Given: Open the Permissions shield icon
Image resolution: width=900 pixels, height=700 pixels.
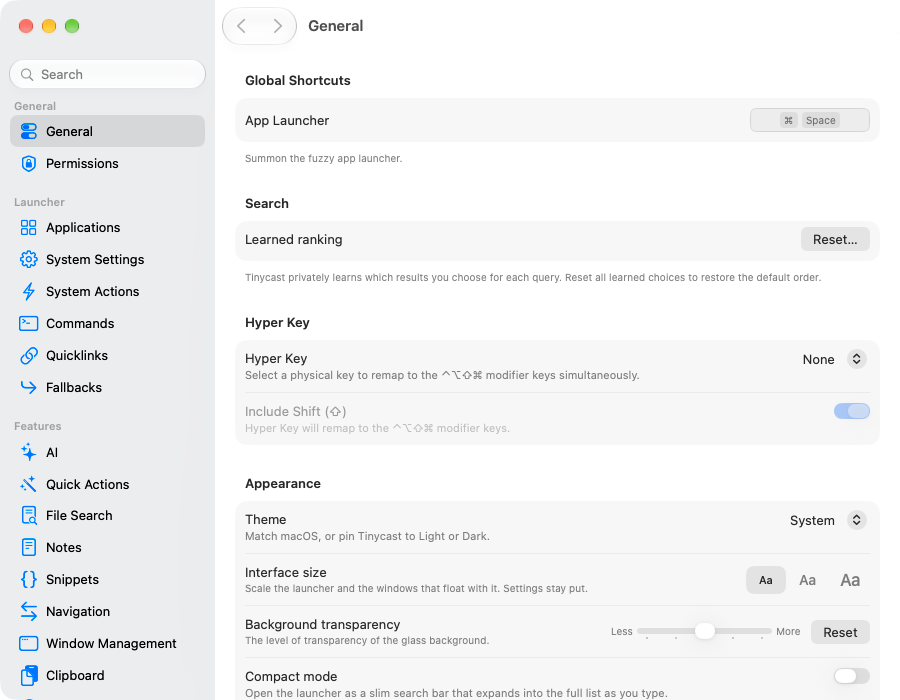Looking at the screenshot, I should (x=28, y=164).
